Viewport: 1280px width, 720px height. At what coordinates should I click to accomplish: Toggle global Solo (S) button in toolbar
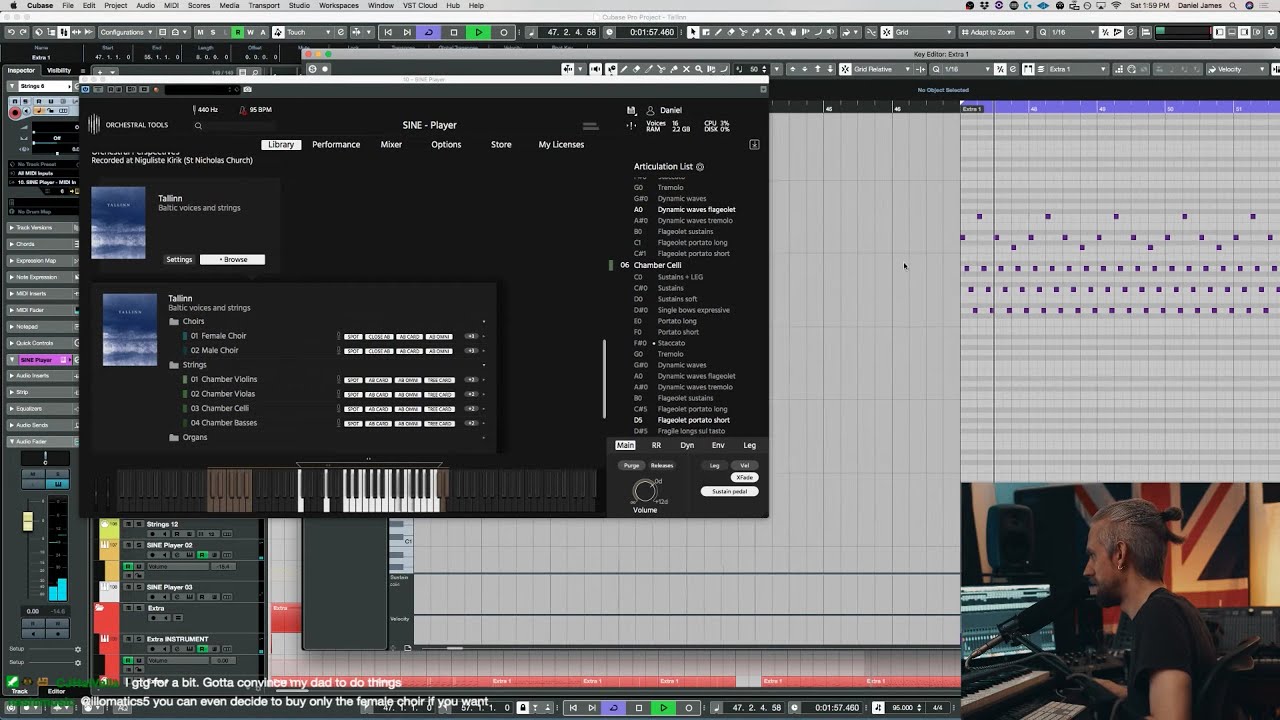click(x=212, y=32)
